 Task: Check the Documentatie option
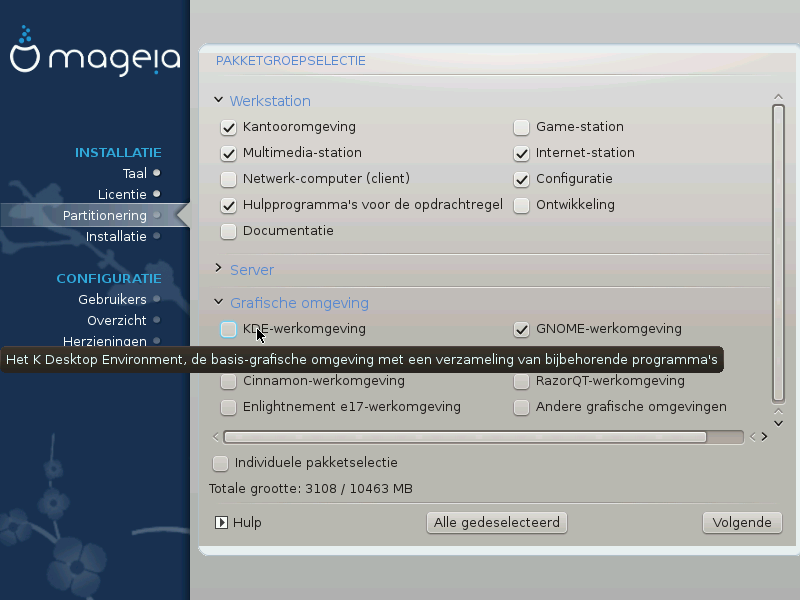(229, 231)
